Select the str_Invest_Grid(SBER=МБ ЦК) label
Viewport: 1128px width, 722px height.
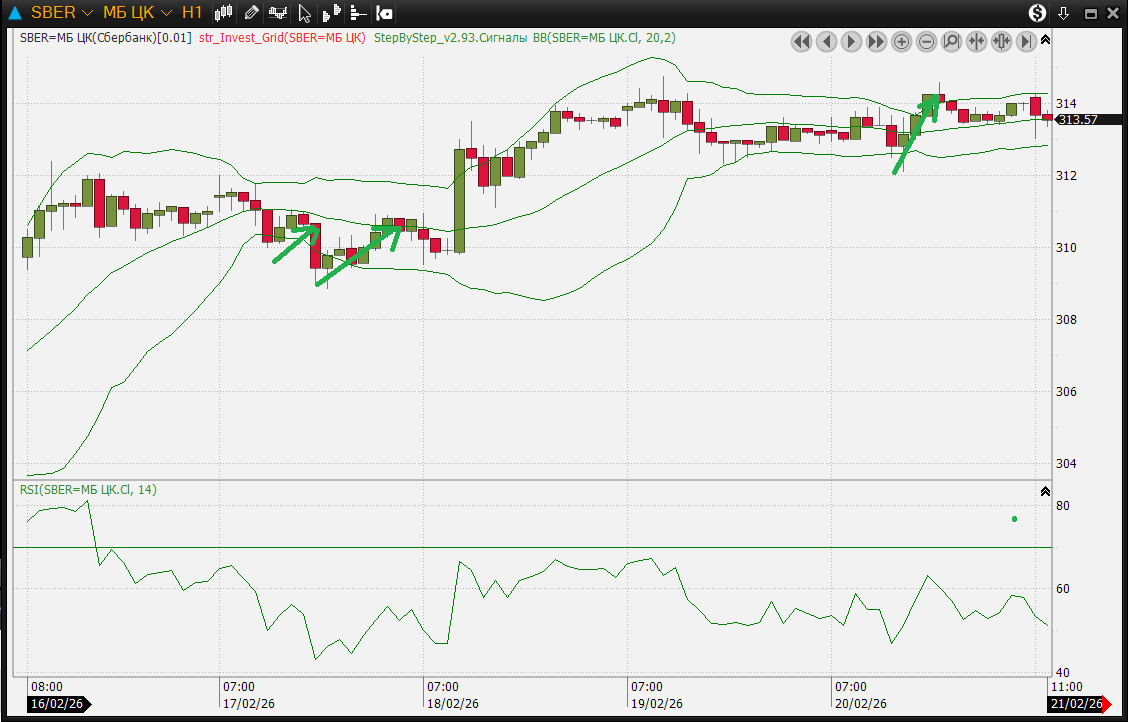coord(282,38)
